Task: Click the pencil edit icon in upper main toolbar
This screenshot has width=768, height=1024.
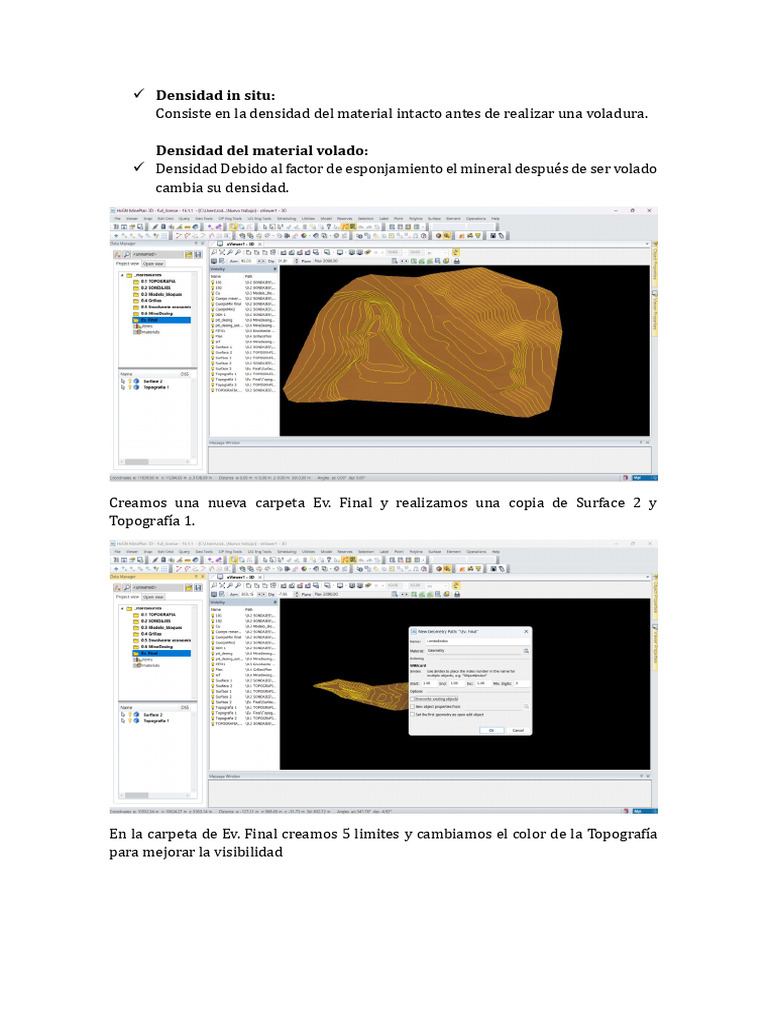Action: tap(155, 227)
